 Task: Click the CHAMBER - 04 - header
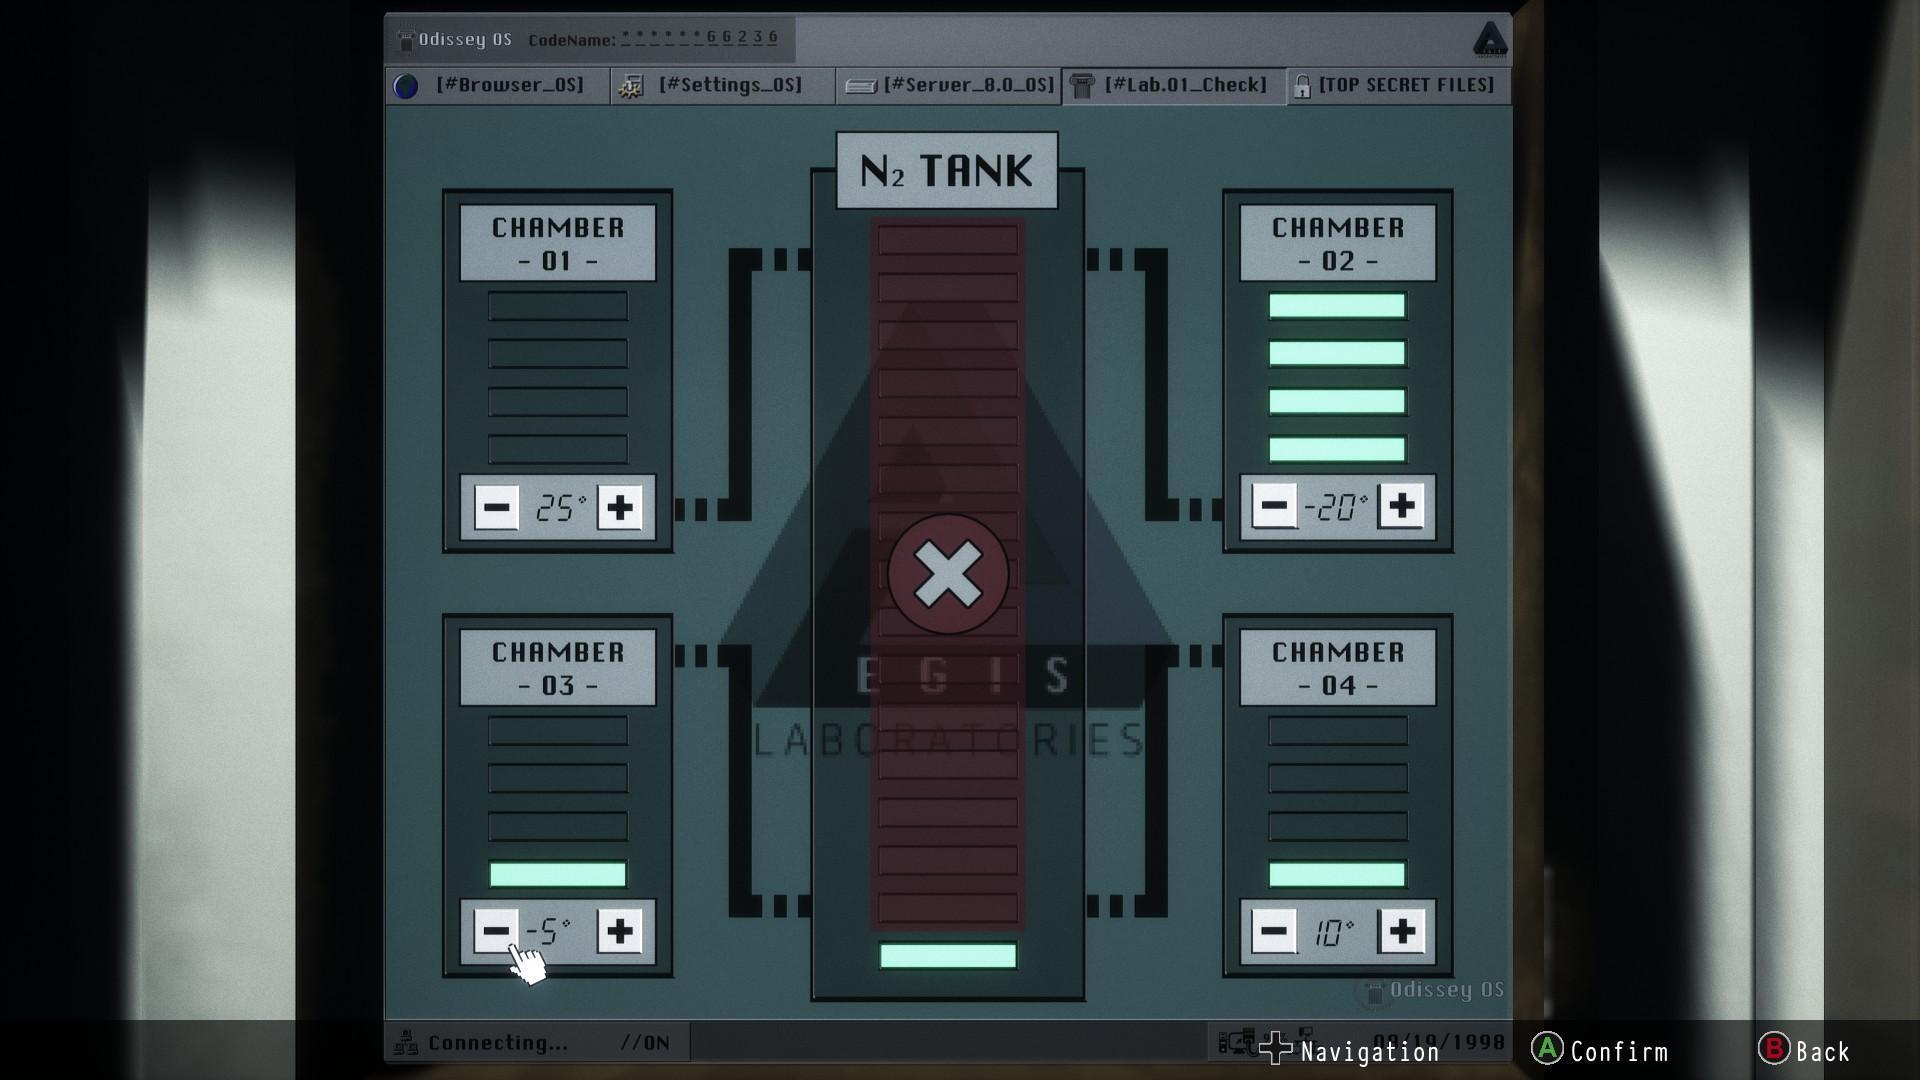click(1338, 668)
